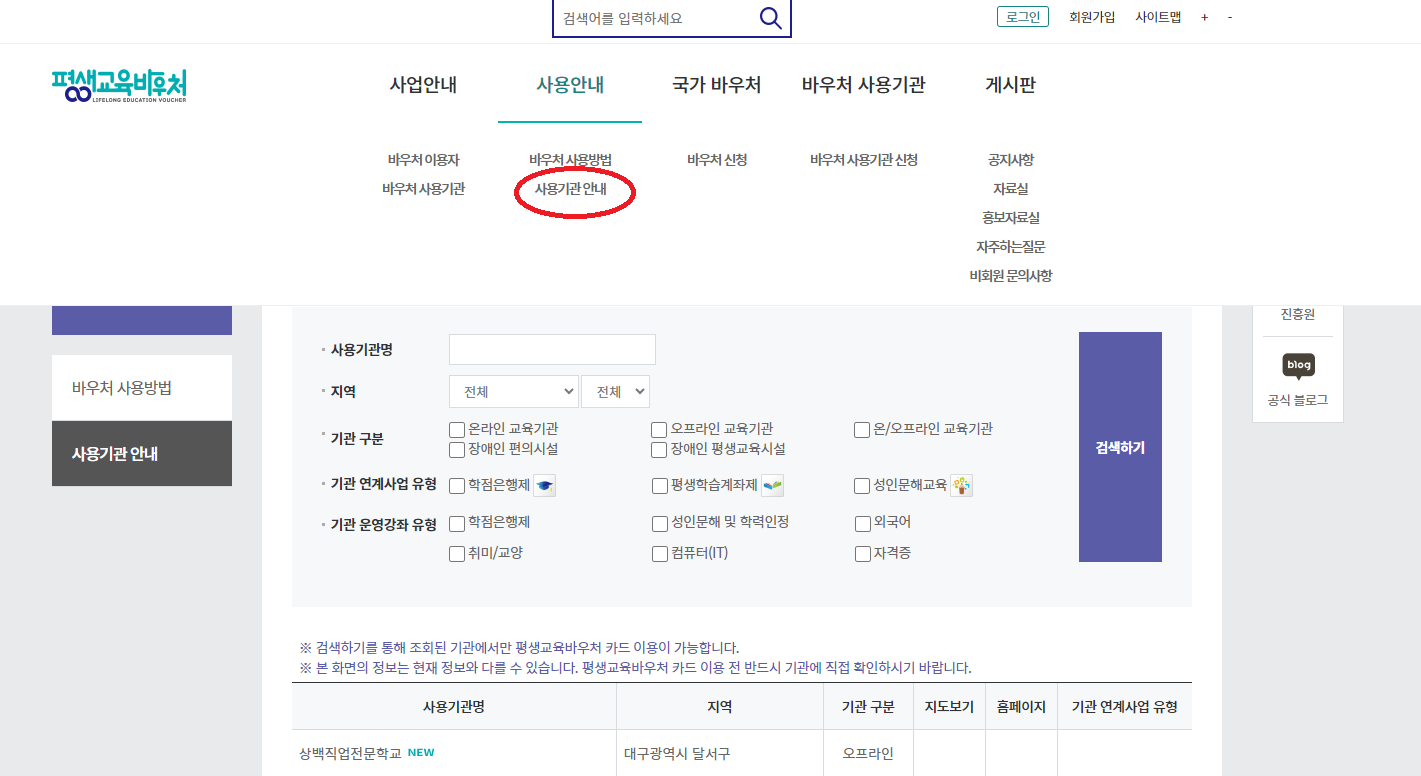Select 사용기관 안내 submenu item
Viewport: 1421px width, 776px height.
click(570, 189)
